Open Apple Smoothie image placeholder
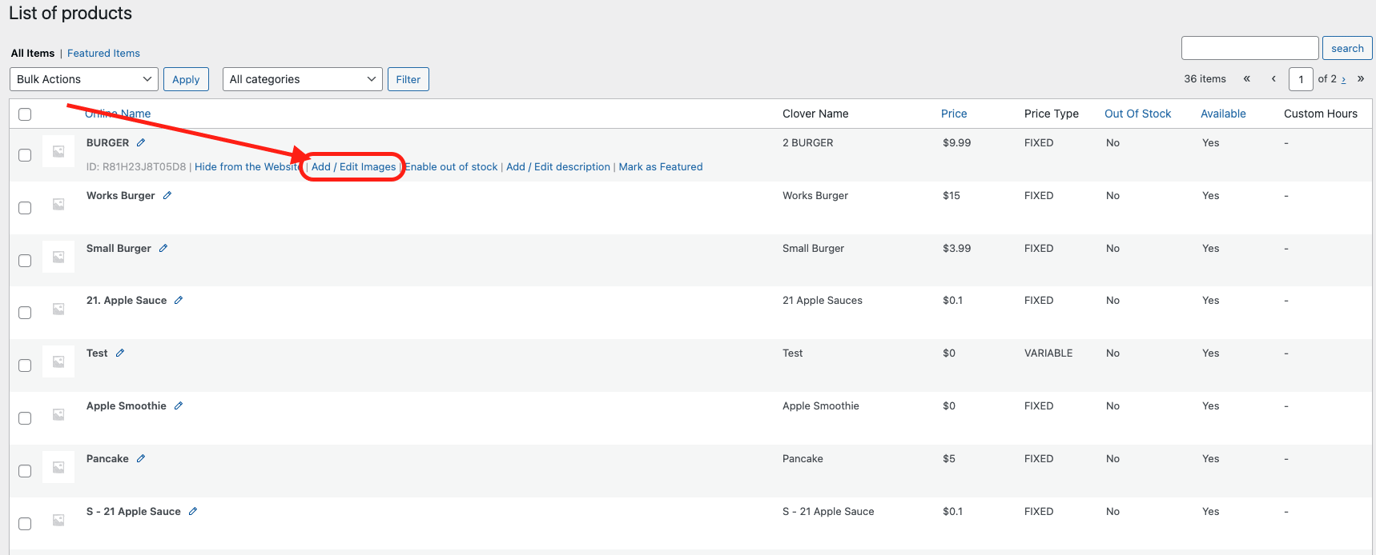The image size is (1376, 555). coord(59,414)
